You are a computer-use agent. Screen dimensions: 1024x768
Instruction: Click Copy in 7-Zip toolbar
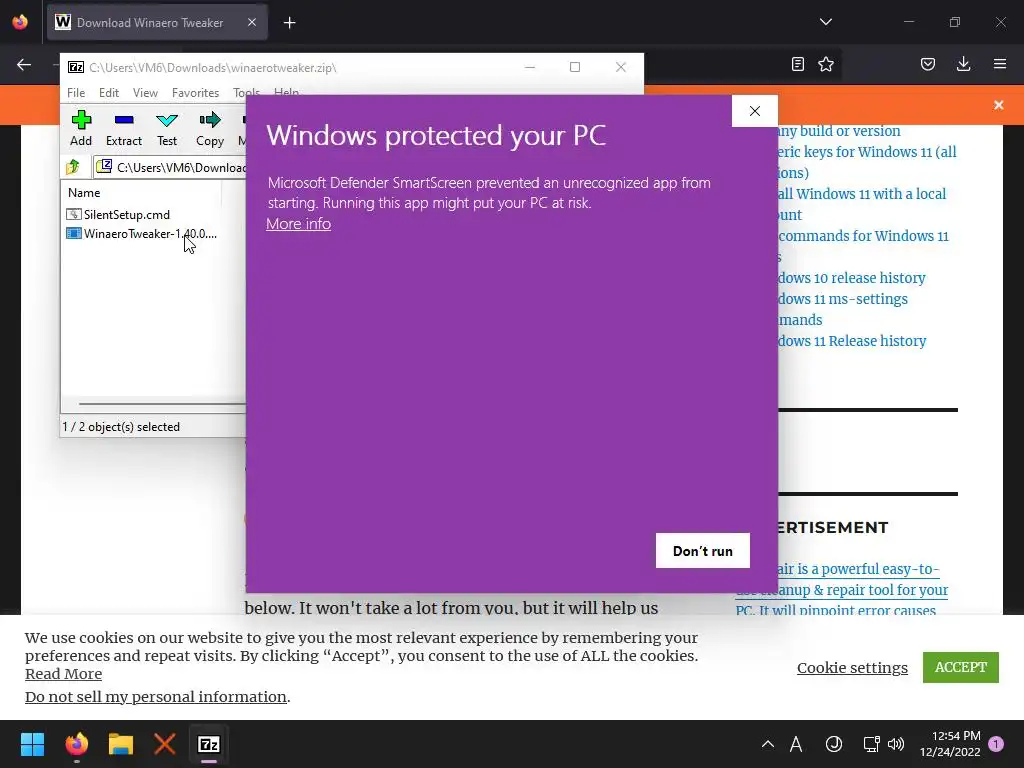(x=210, y=129)
